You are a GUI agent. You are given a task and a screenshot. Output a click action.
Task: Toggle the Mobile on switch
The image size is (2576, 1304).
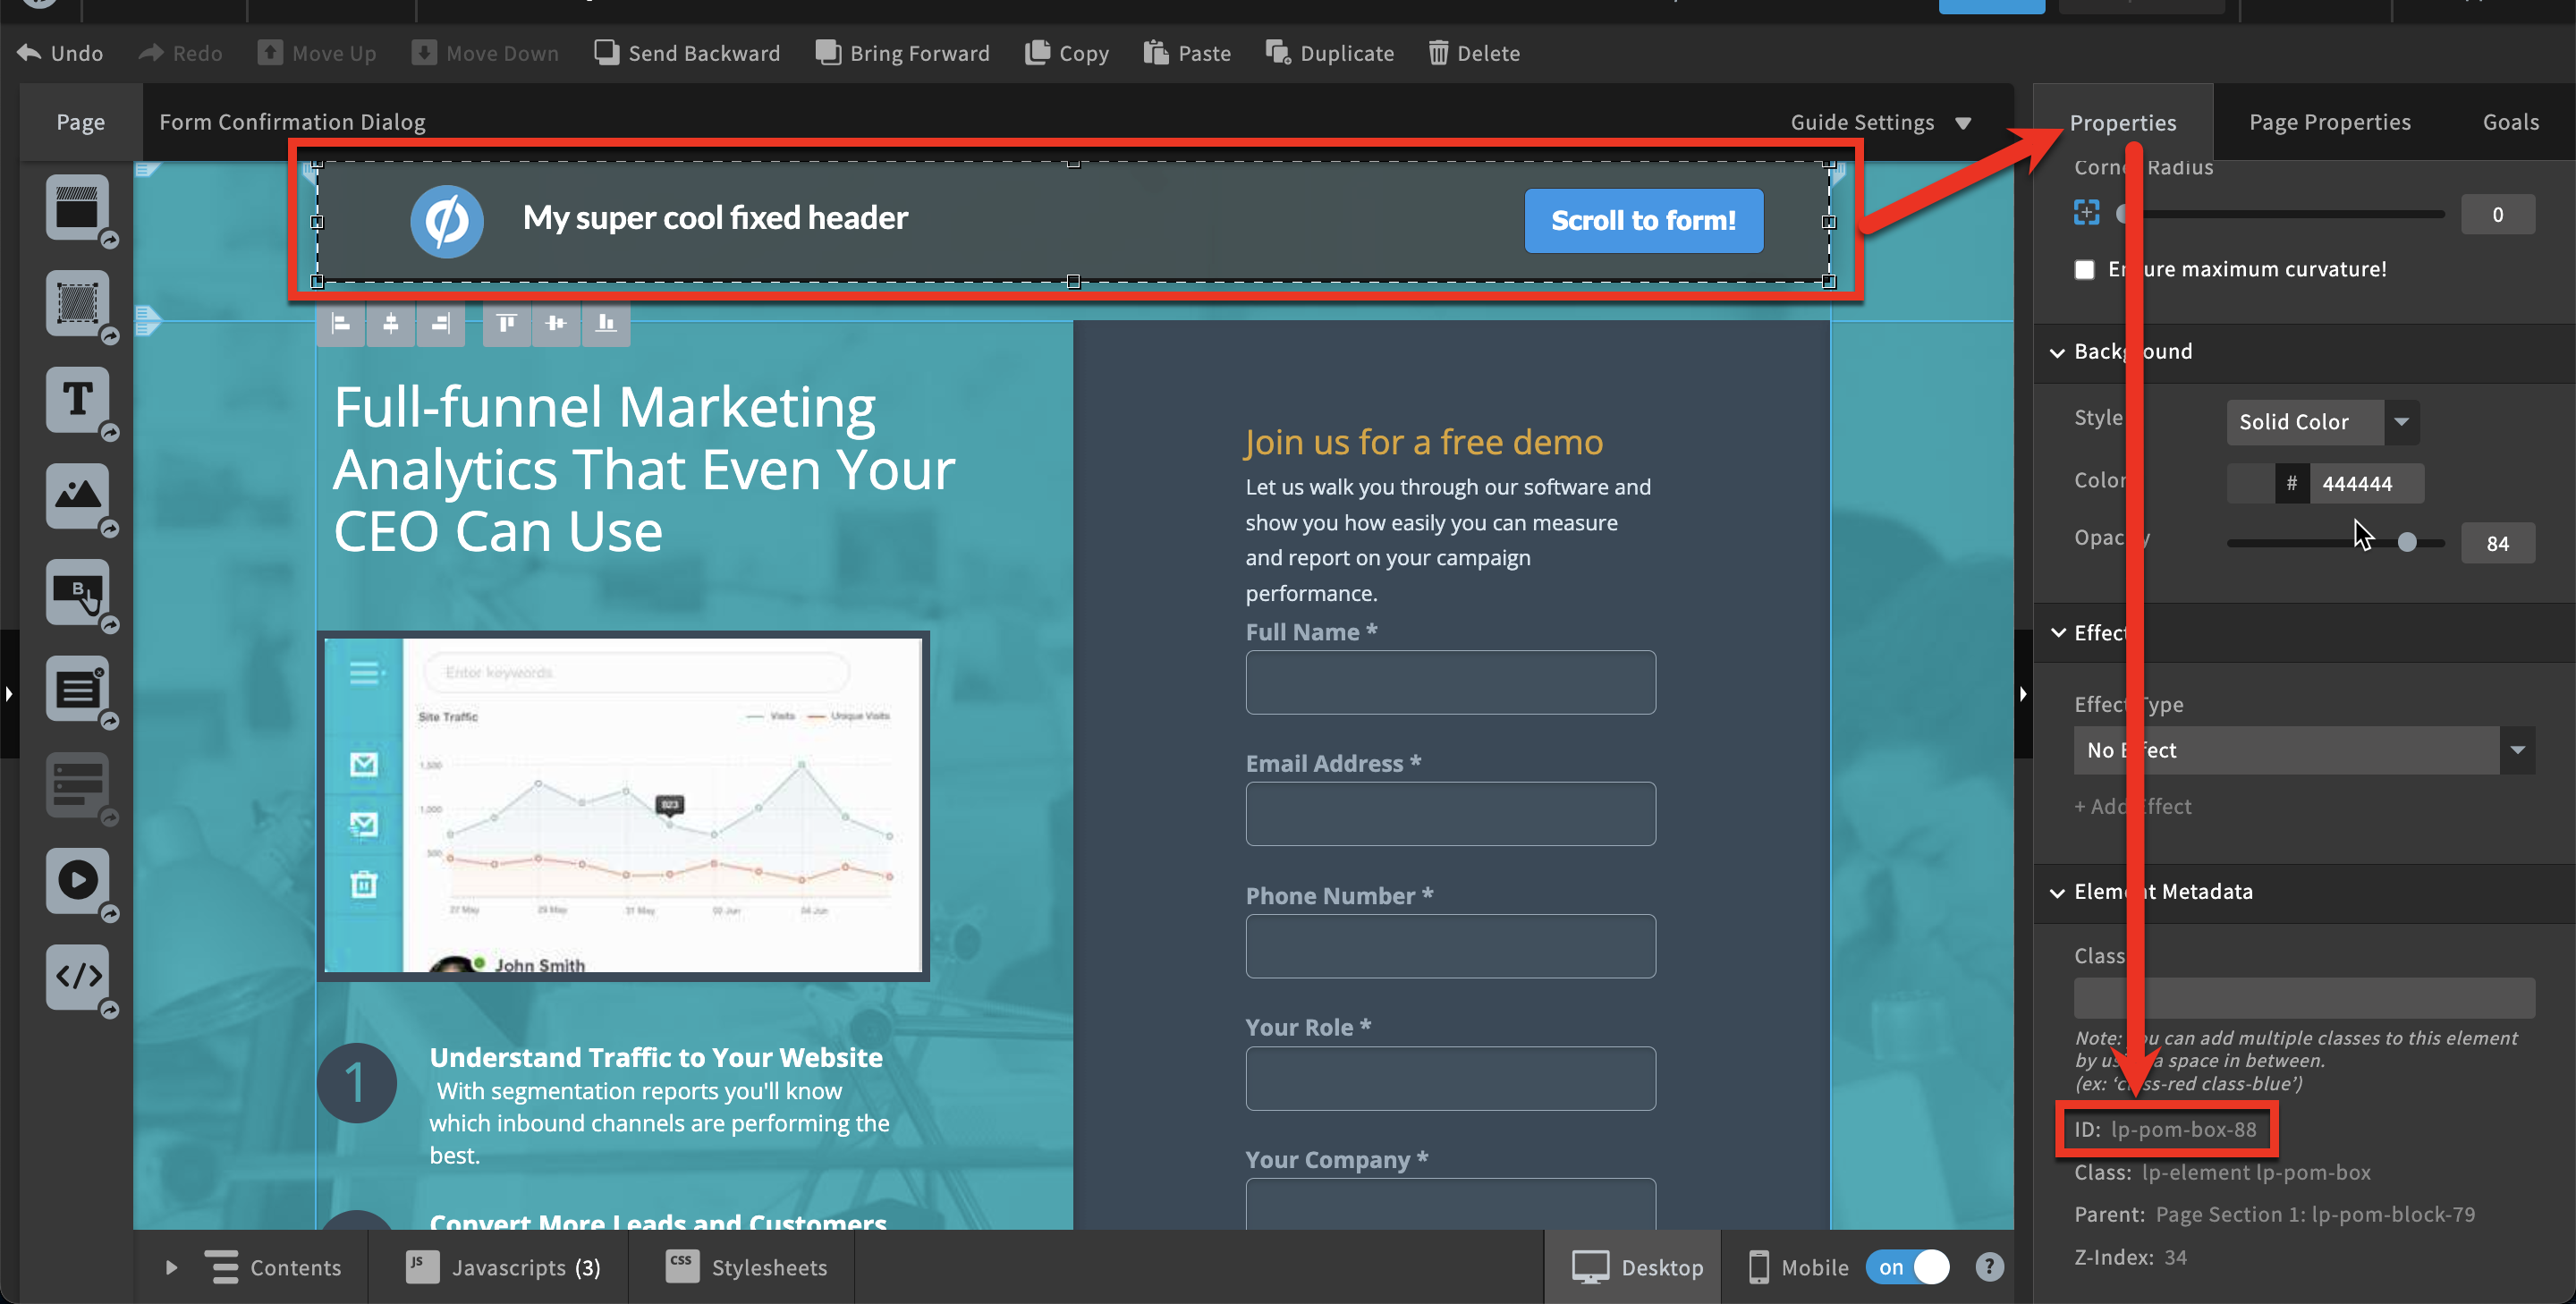point(1907,1267)
